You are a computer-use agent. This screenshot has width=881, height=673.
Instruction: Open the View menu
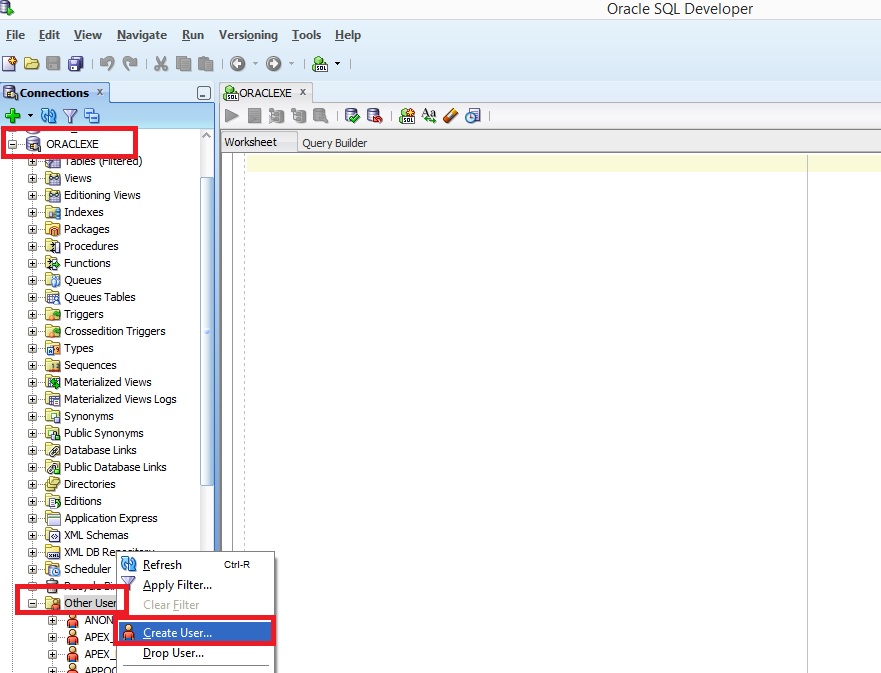coord(88,35)
